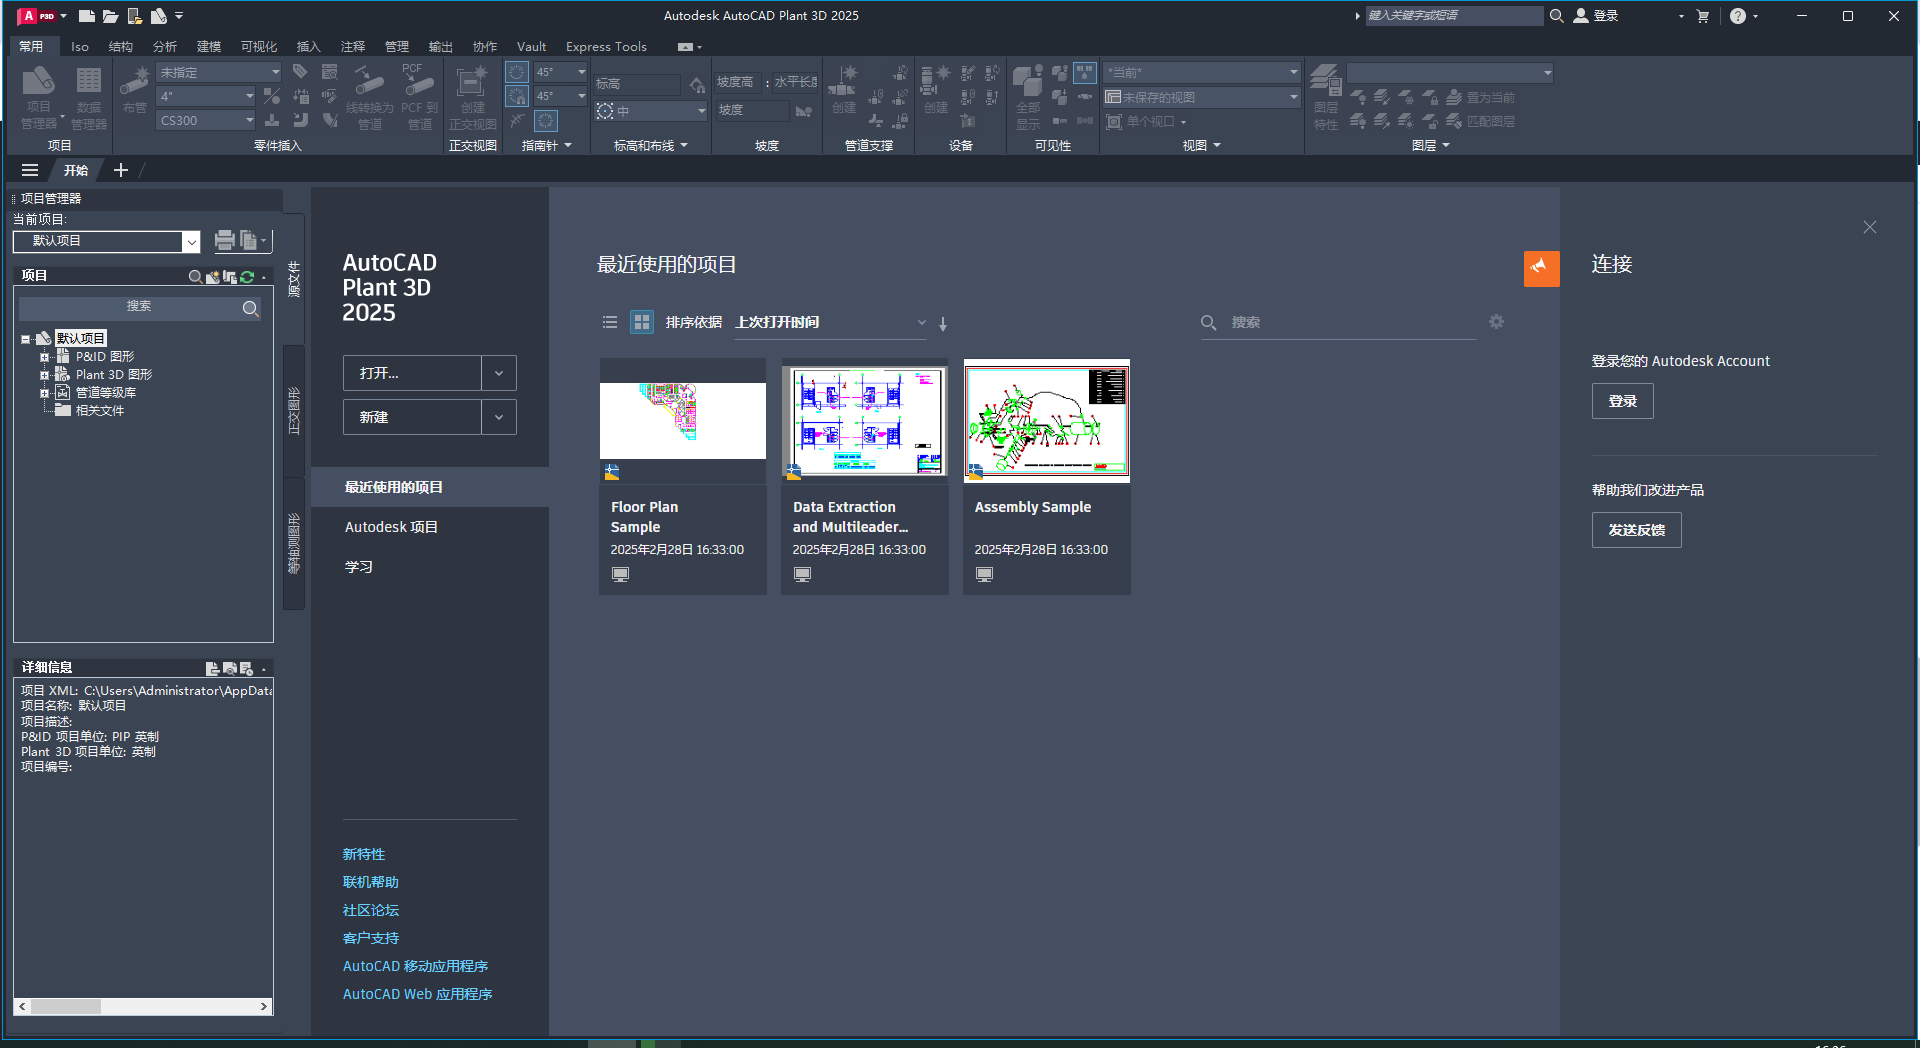Open the 上次打开时间 sort dropdown
Image resolution: width=1920 pixels, height=1048 pixels.
[830, 322]
